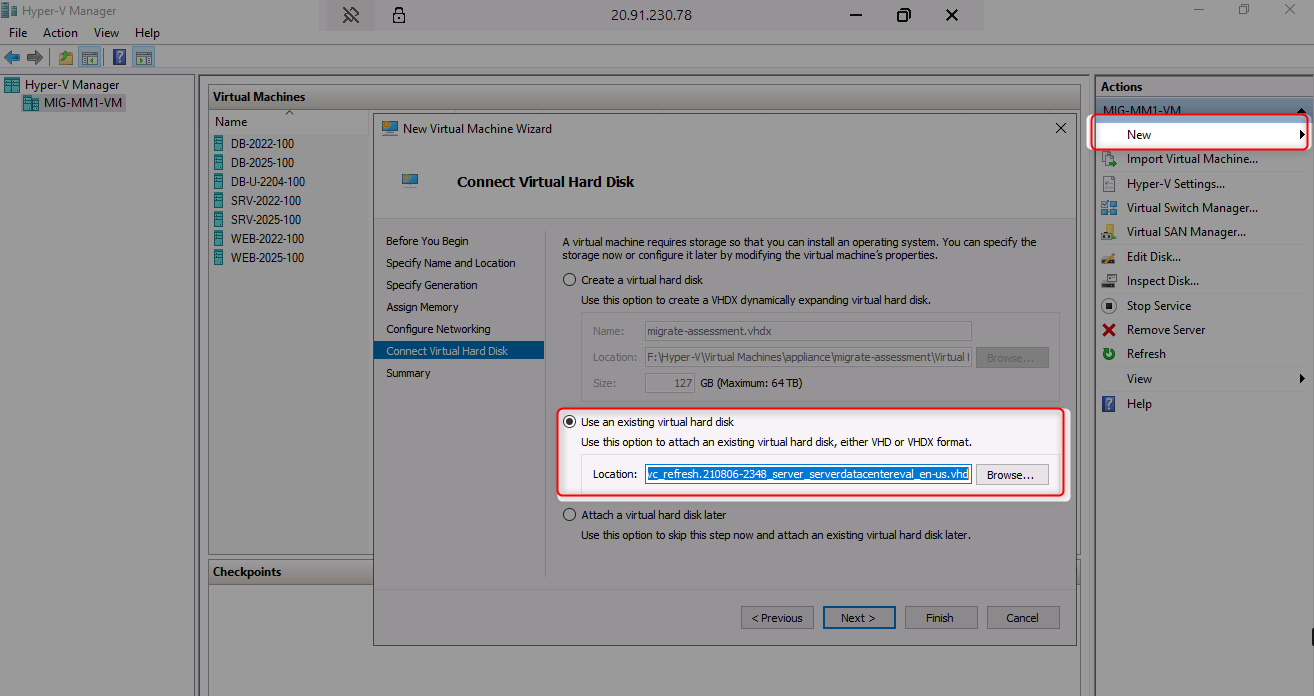Screen dimensions: 1314x696
Task: Go to Summary wizard step
Action: tap(408, 373)
